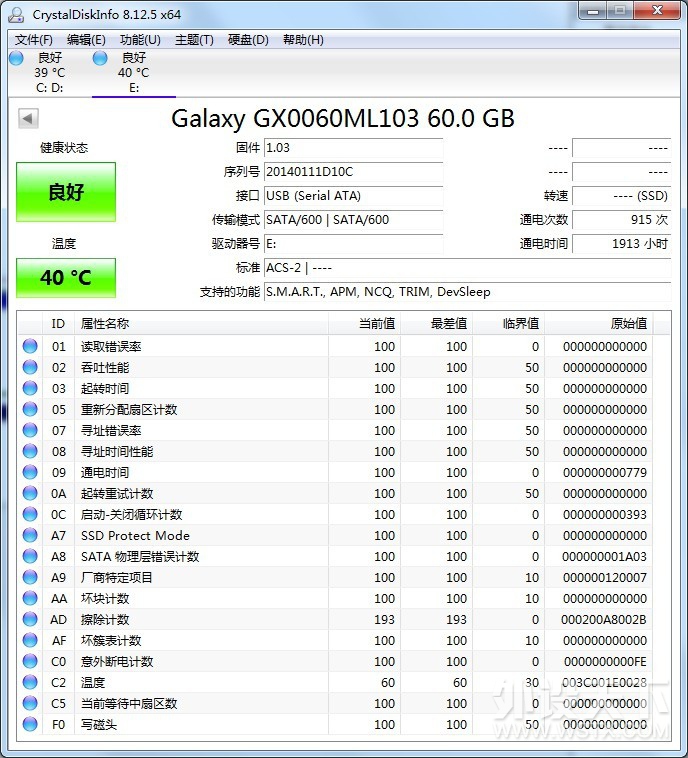Open the 功能(U) menu
688x758 pixels.
140,40
